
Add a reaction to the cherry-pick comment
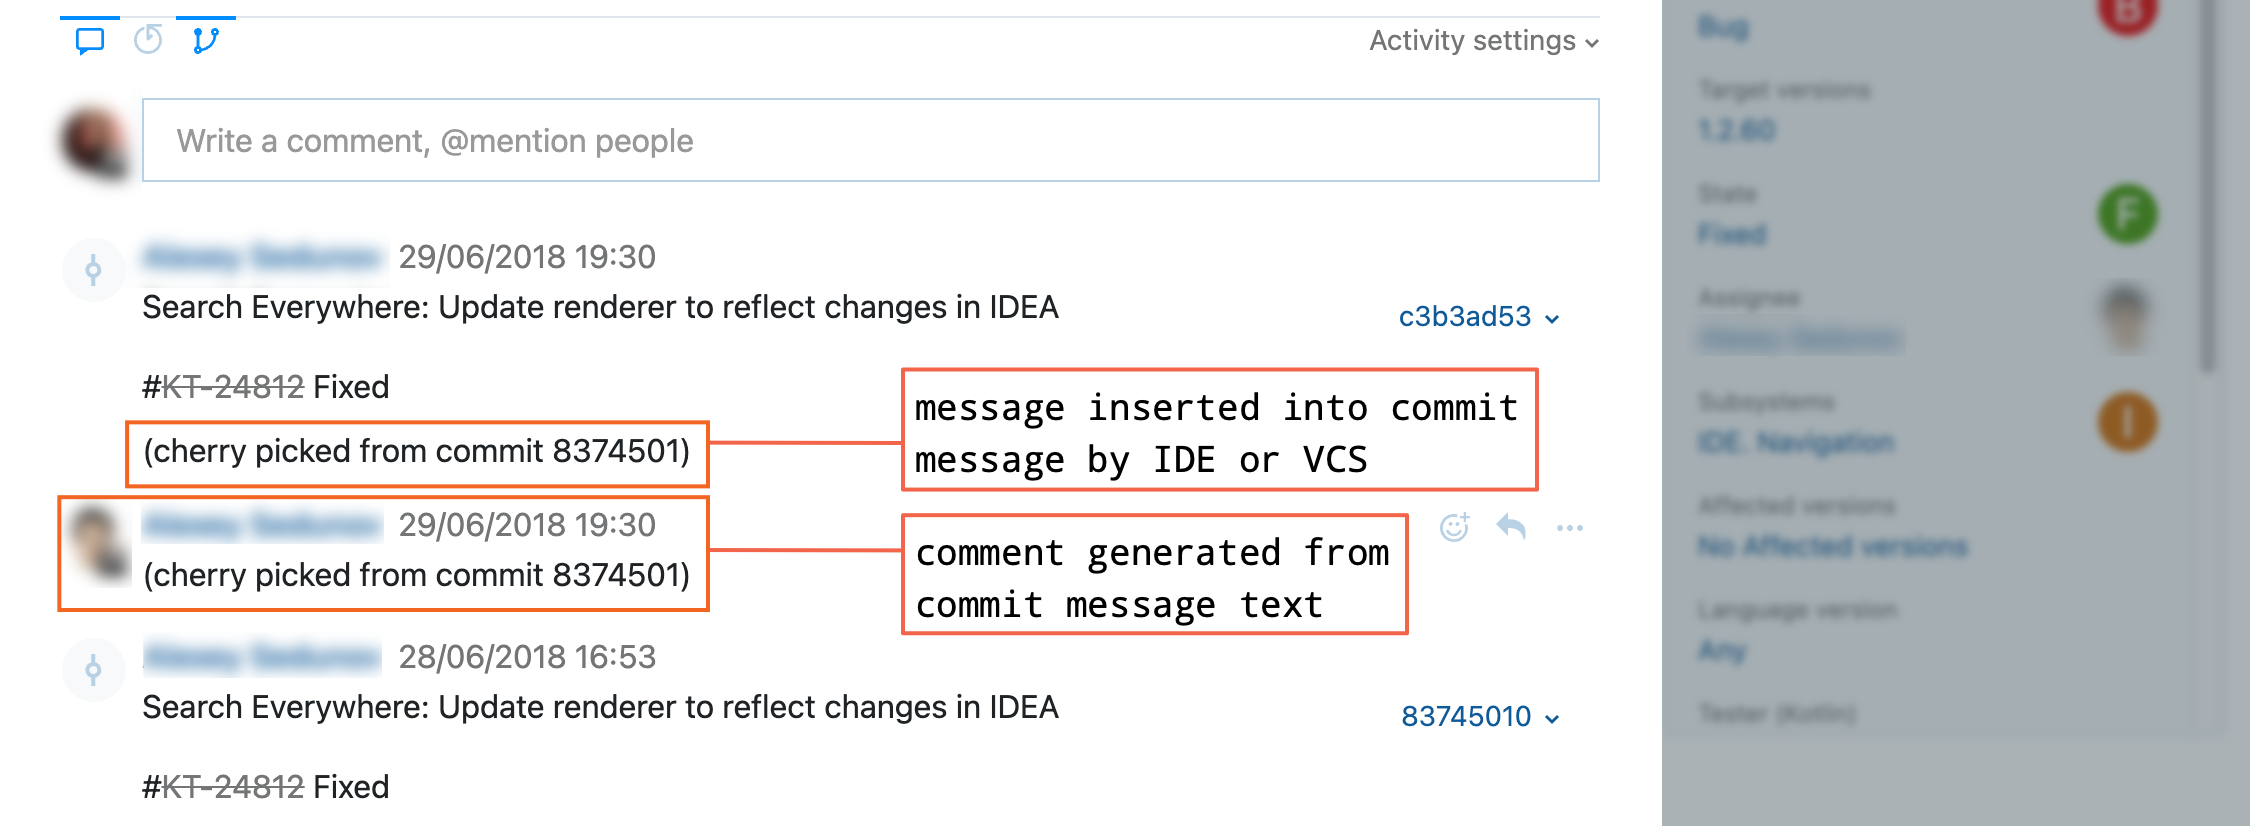pyautogui.click(x=1454, y=528)
